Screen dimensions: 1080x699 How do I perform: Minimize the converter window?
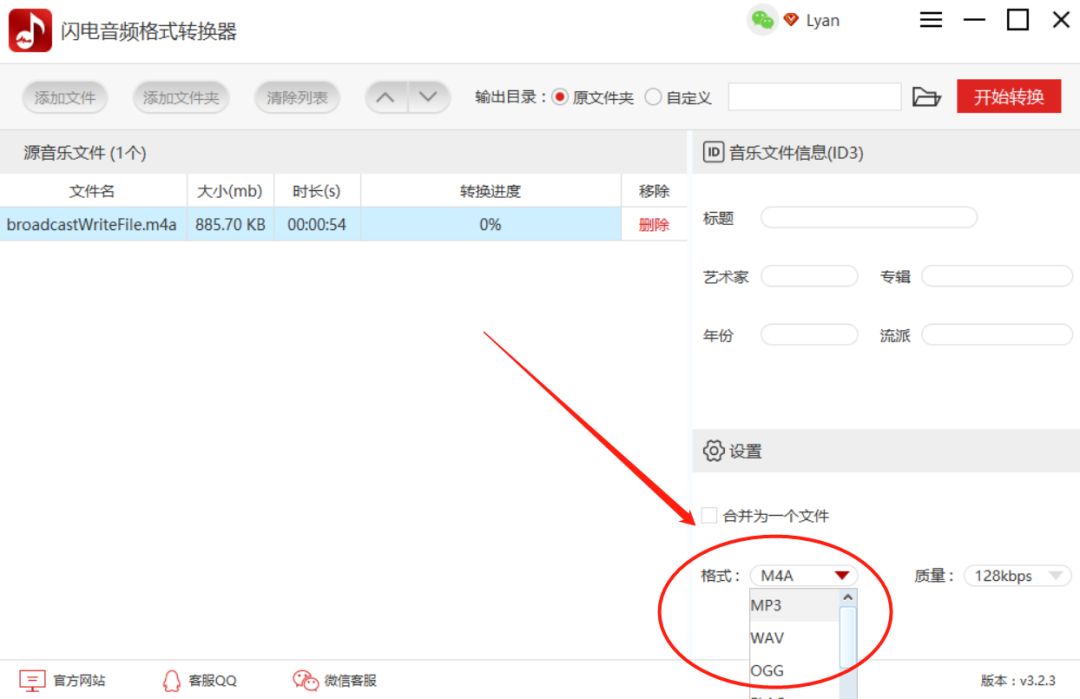point(974,20)
